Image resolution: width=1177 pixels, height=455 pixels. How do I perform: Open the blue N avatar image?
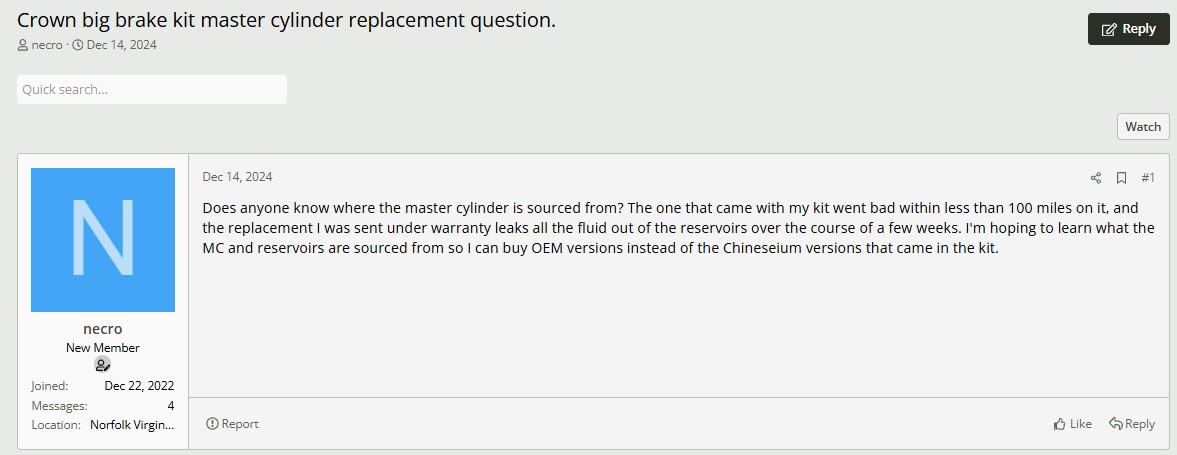pos(103,240)
